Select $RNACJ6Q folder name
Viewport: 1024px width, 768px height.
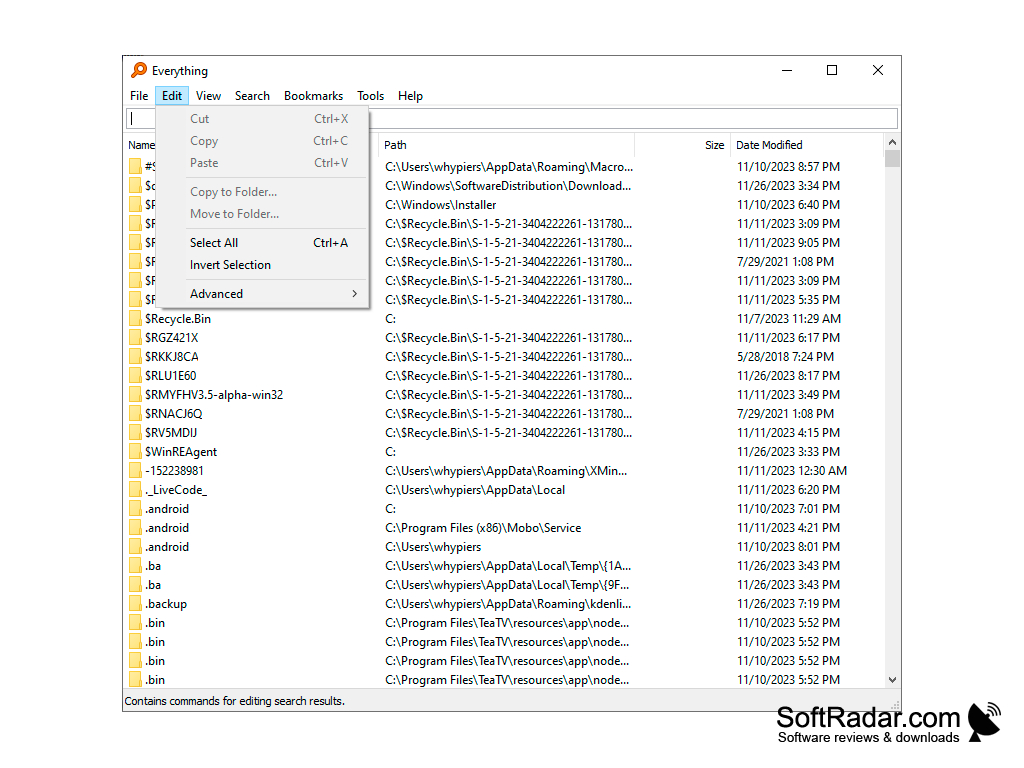coord(173,413)
